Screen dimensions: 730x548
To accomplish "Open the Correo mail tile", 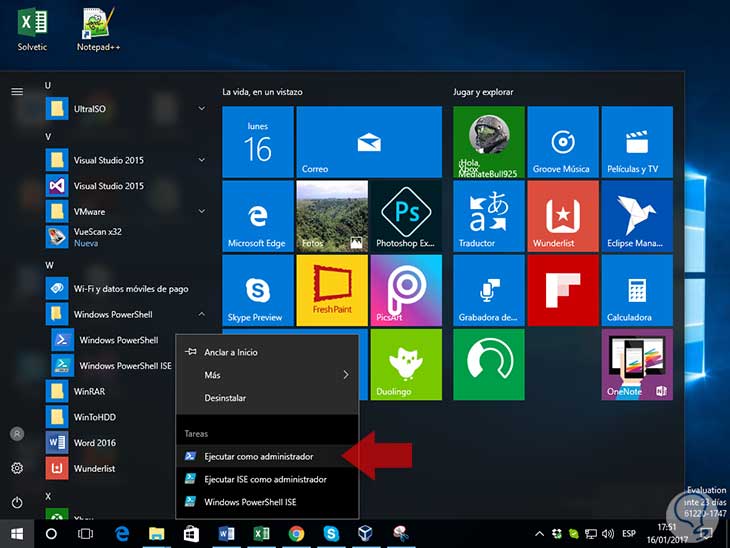I will pyautogui.click(x=369, y=142).
